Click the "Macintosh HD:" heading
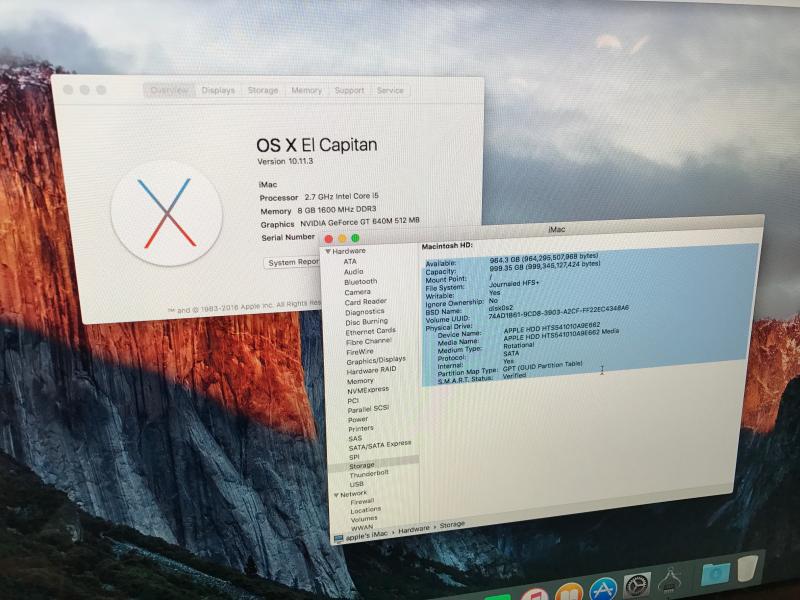 [x=447, y=246]
